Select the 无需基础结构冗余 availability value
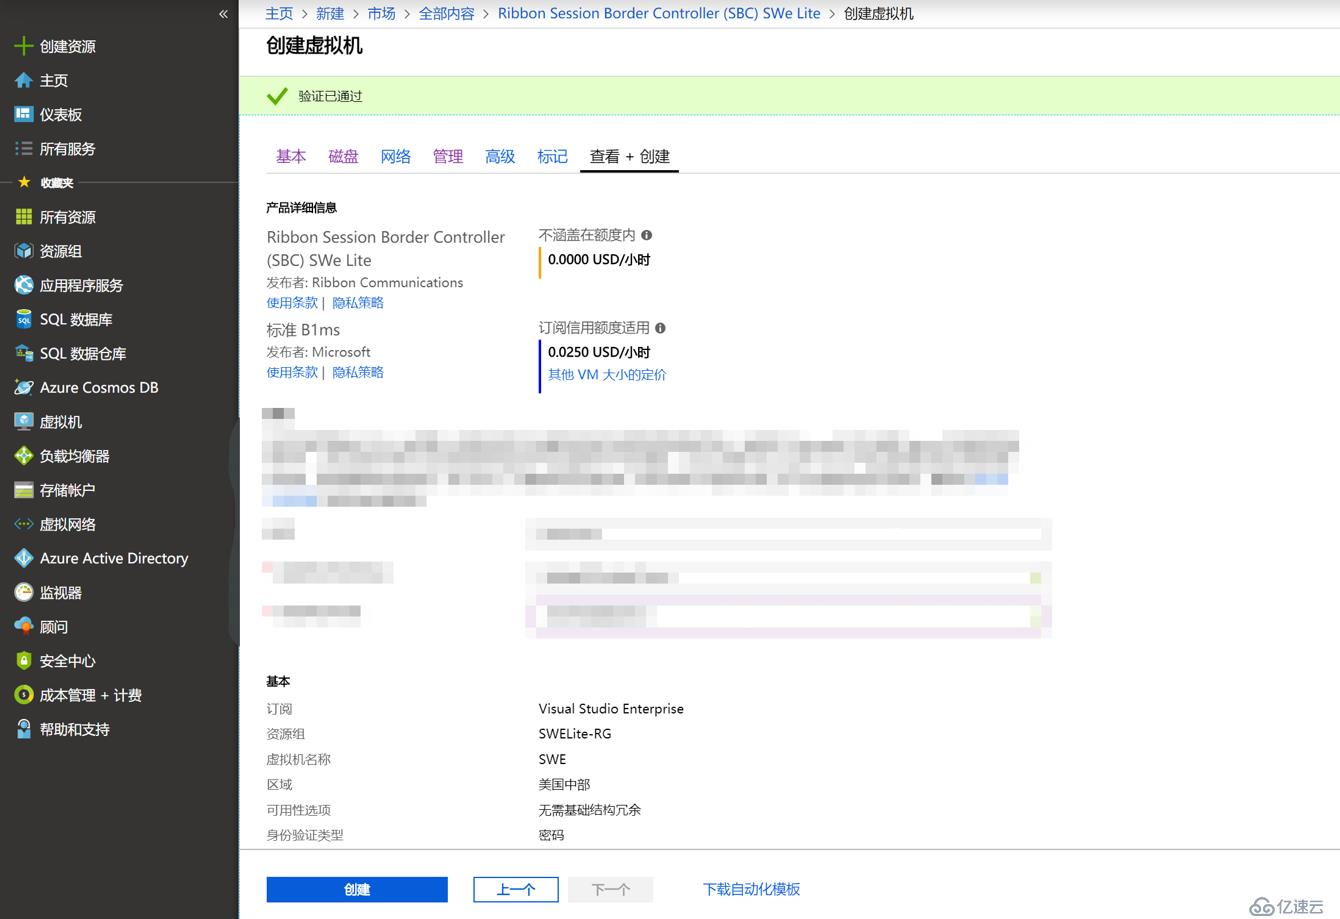Image resolution: width=1340 pixels, height=919 pixels. coord(590,809)
